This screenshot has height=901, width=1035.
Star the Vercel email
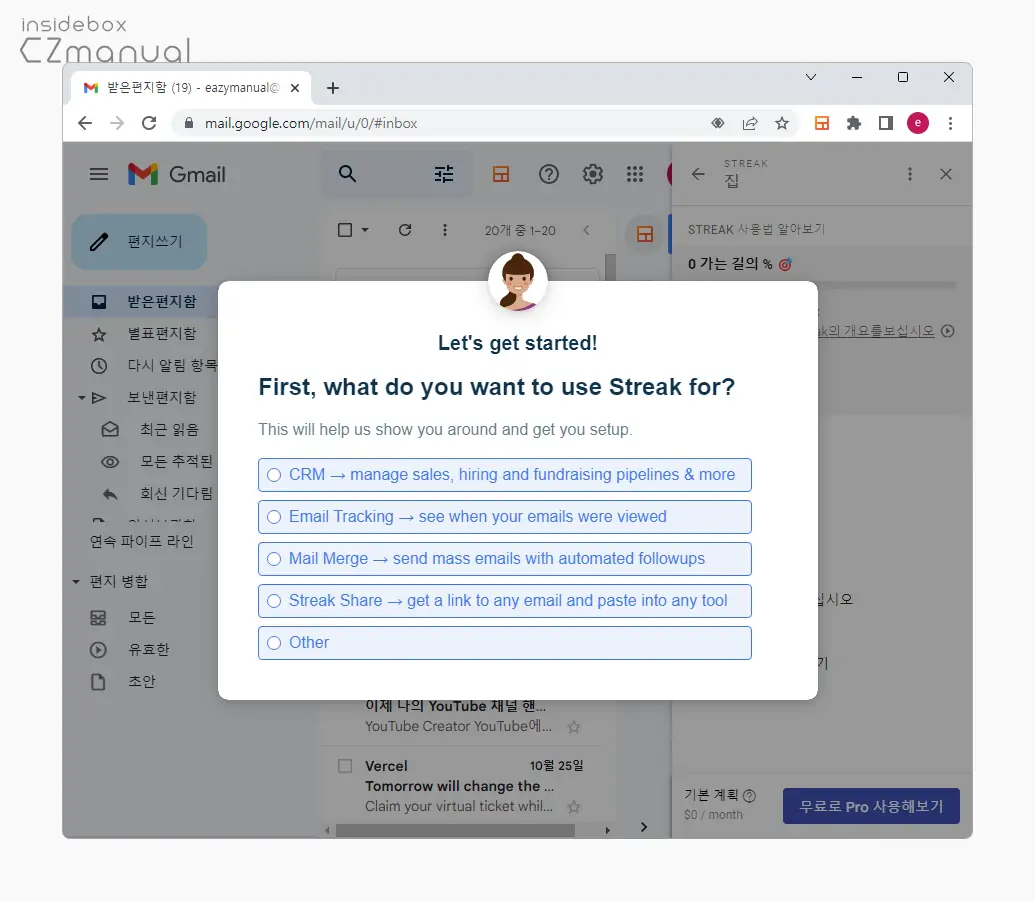click(574, 807)
